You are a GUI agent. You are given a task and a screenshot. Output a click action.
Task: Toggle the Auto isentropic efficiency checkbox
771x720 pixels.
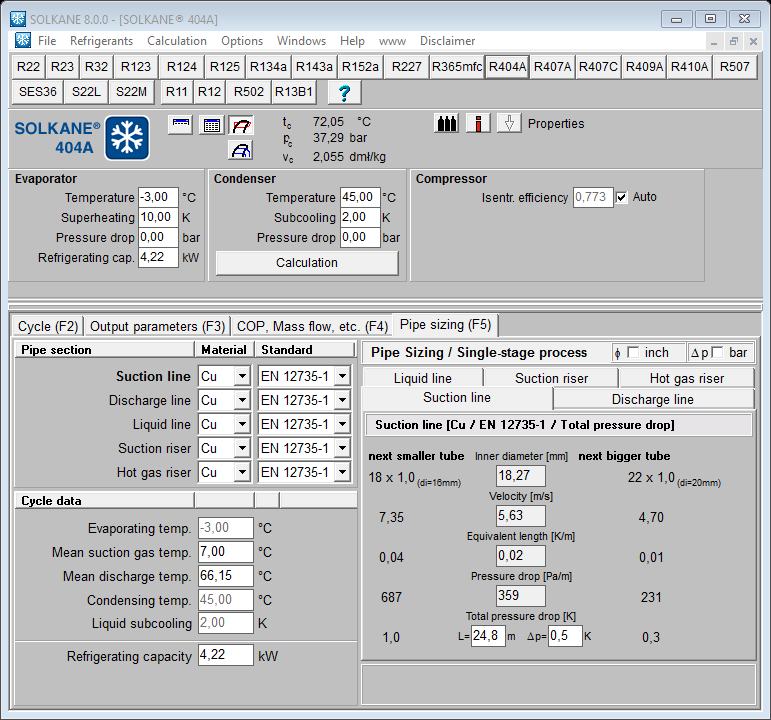pos(622,197)
